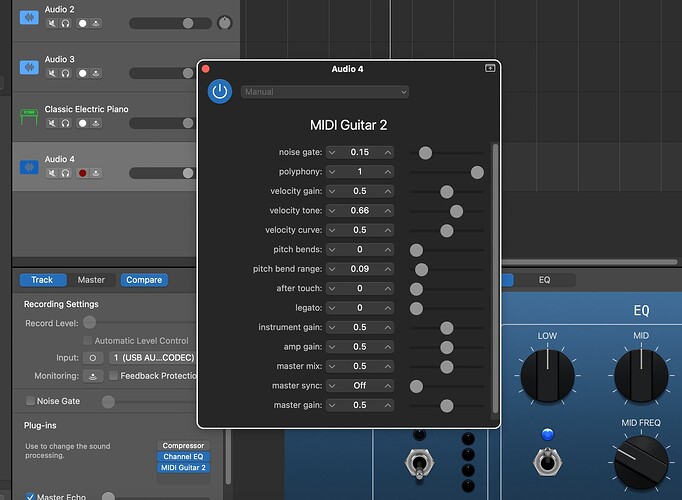Click the mono input format button

tap(93, 358)
